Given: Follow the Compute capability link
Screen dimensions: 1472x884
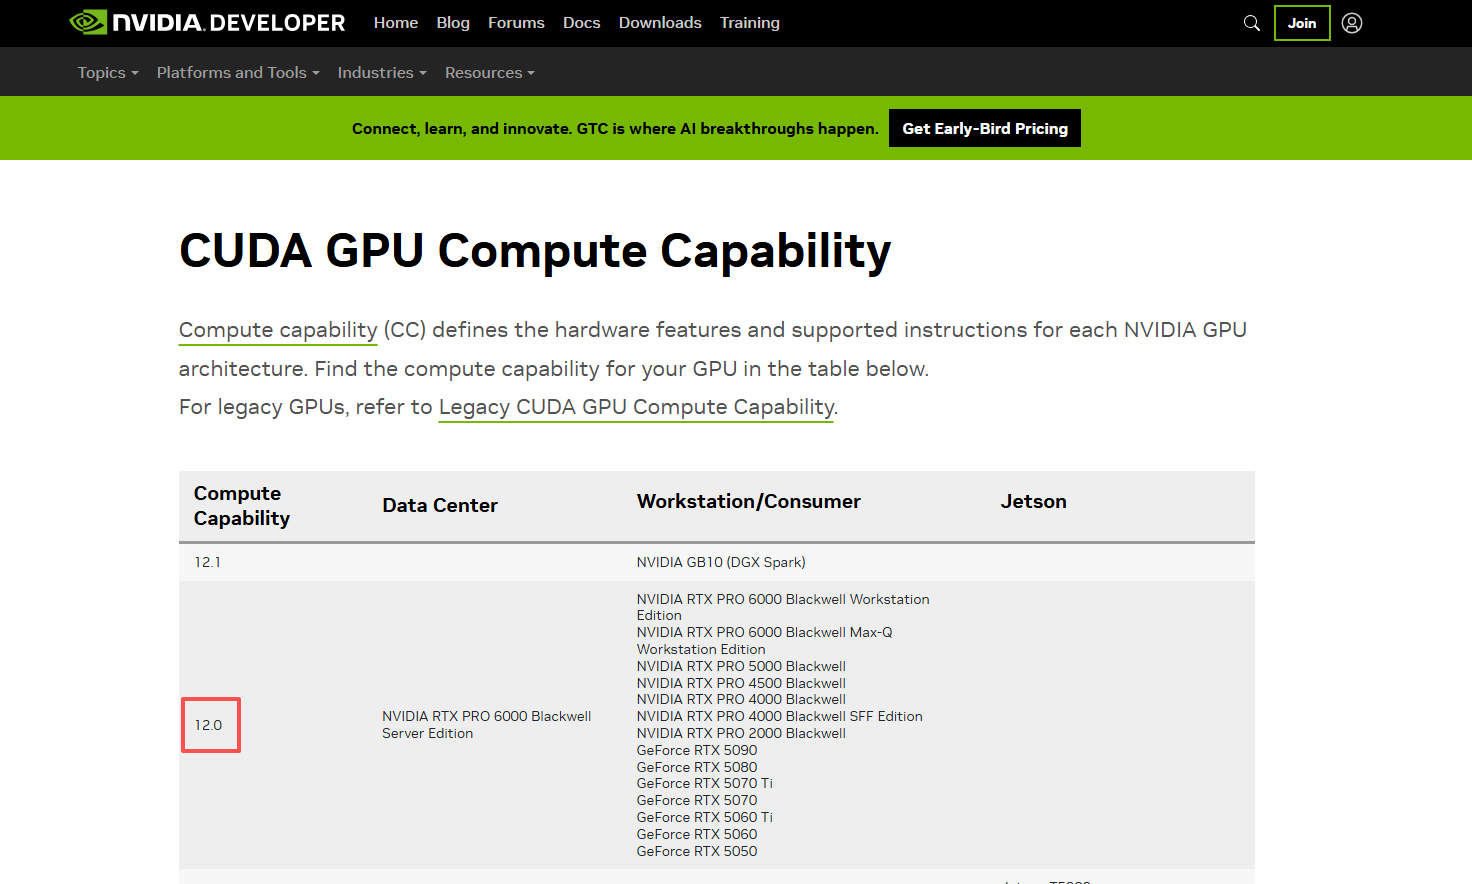Looking at the screenshot, I should 278,330.
